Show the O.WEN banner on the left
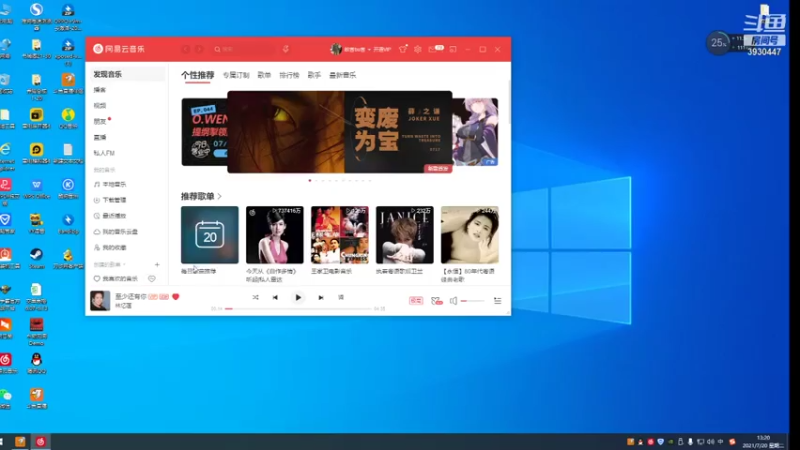The image size is (800, 450). point(204,132)
